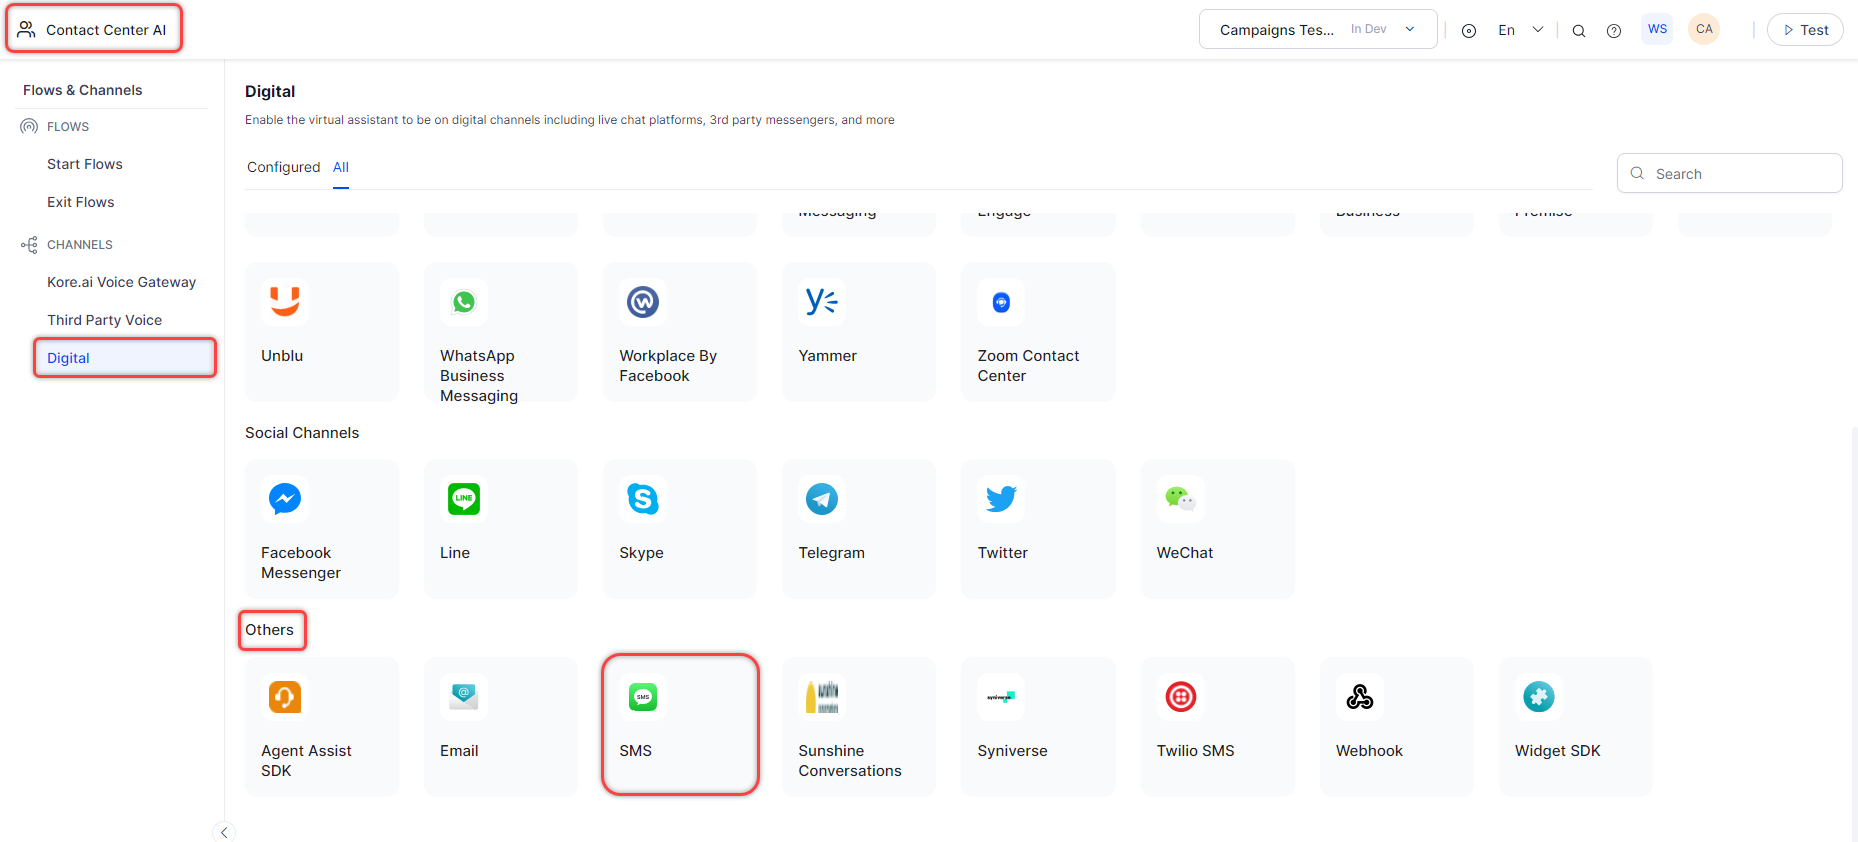The height and width of the screenshot is (842, 1858).
Task: Open the Webhook channel icon
Action: tap(1359, 697)
